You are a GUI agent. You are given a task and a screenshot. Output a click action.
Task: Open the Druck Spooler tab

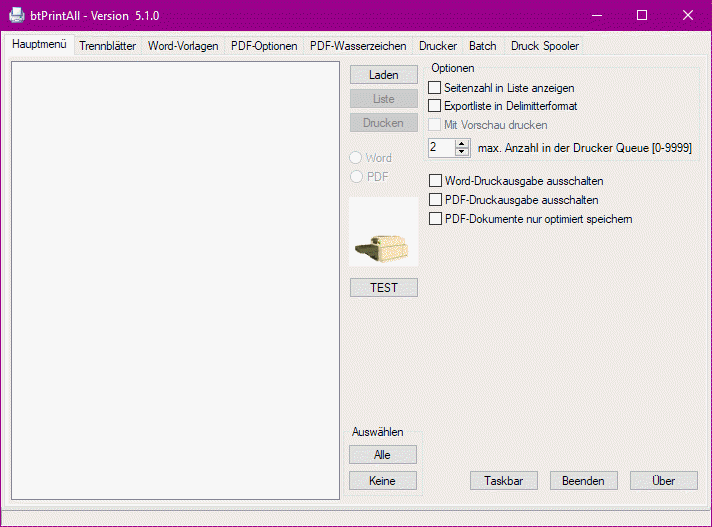coord(544,46)
